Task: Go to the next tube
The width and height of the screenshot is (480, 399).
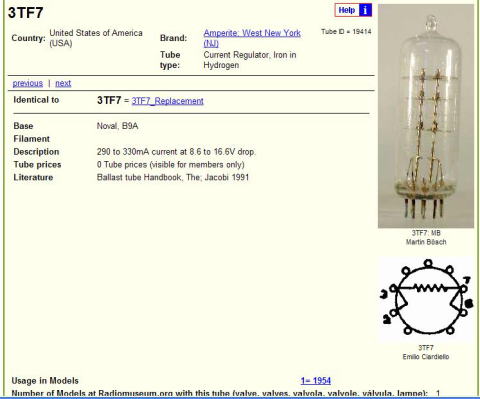Action: pos(63,83)
